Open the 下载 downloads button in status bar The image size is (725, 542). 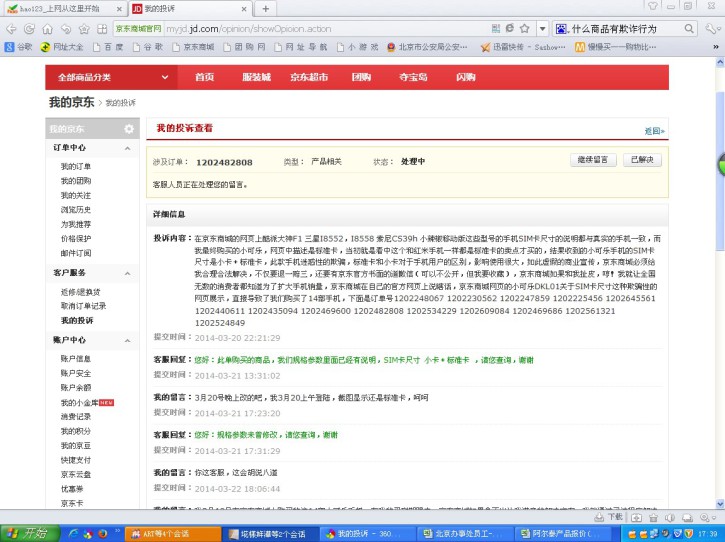pos(609,517)
